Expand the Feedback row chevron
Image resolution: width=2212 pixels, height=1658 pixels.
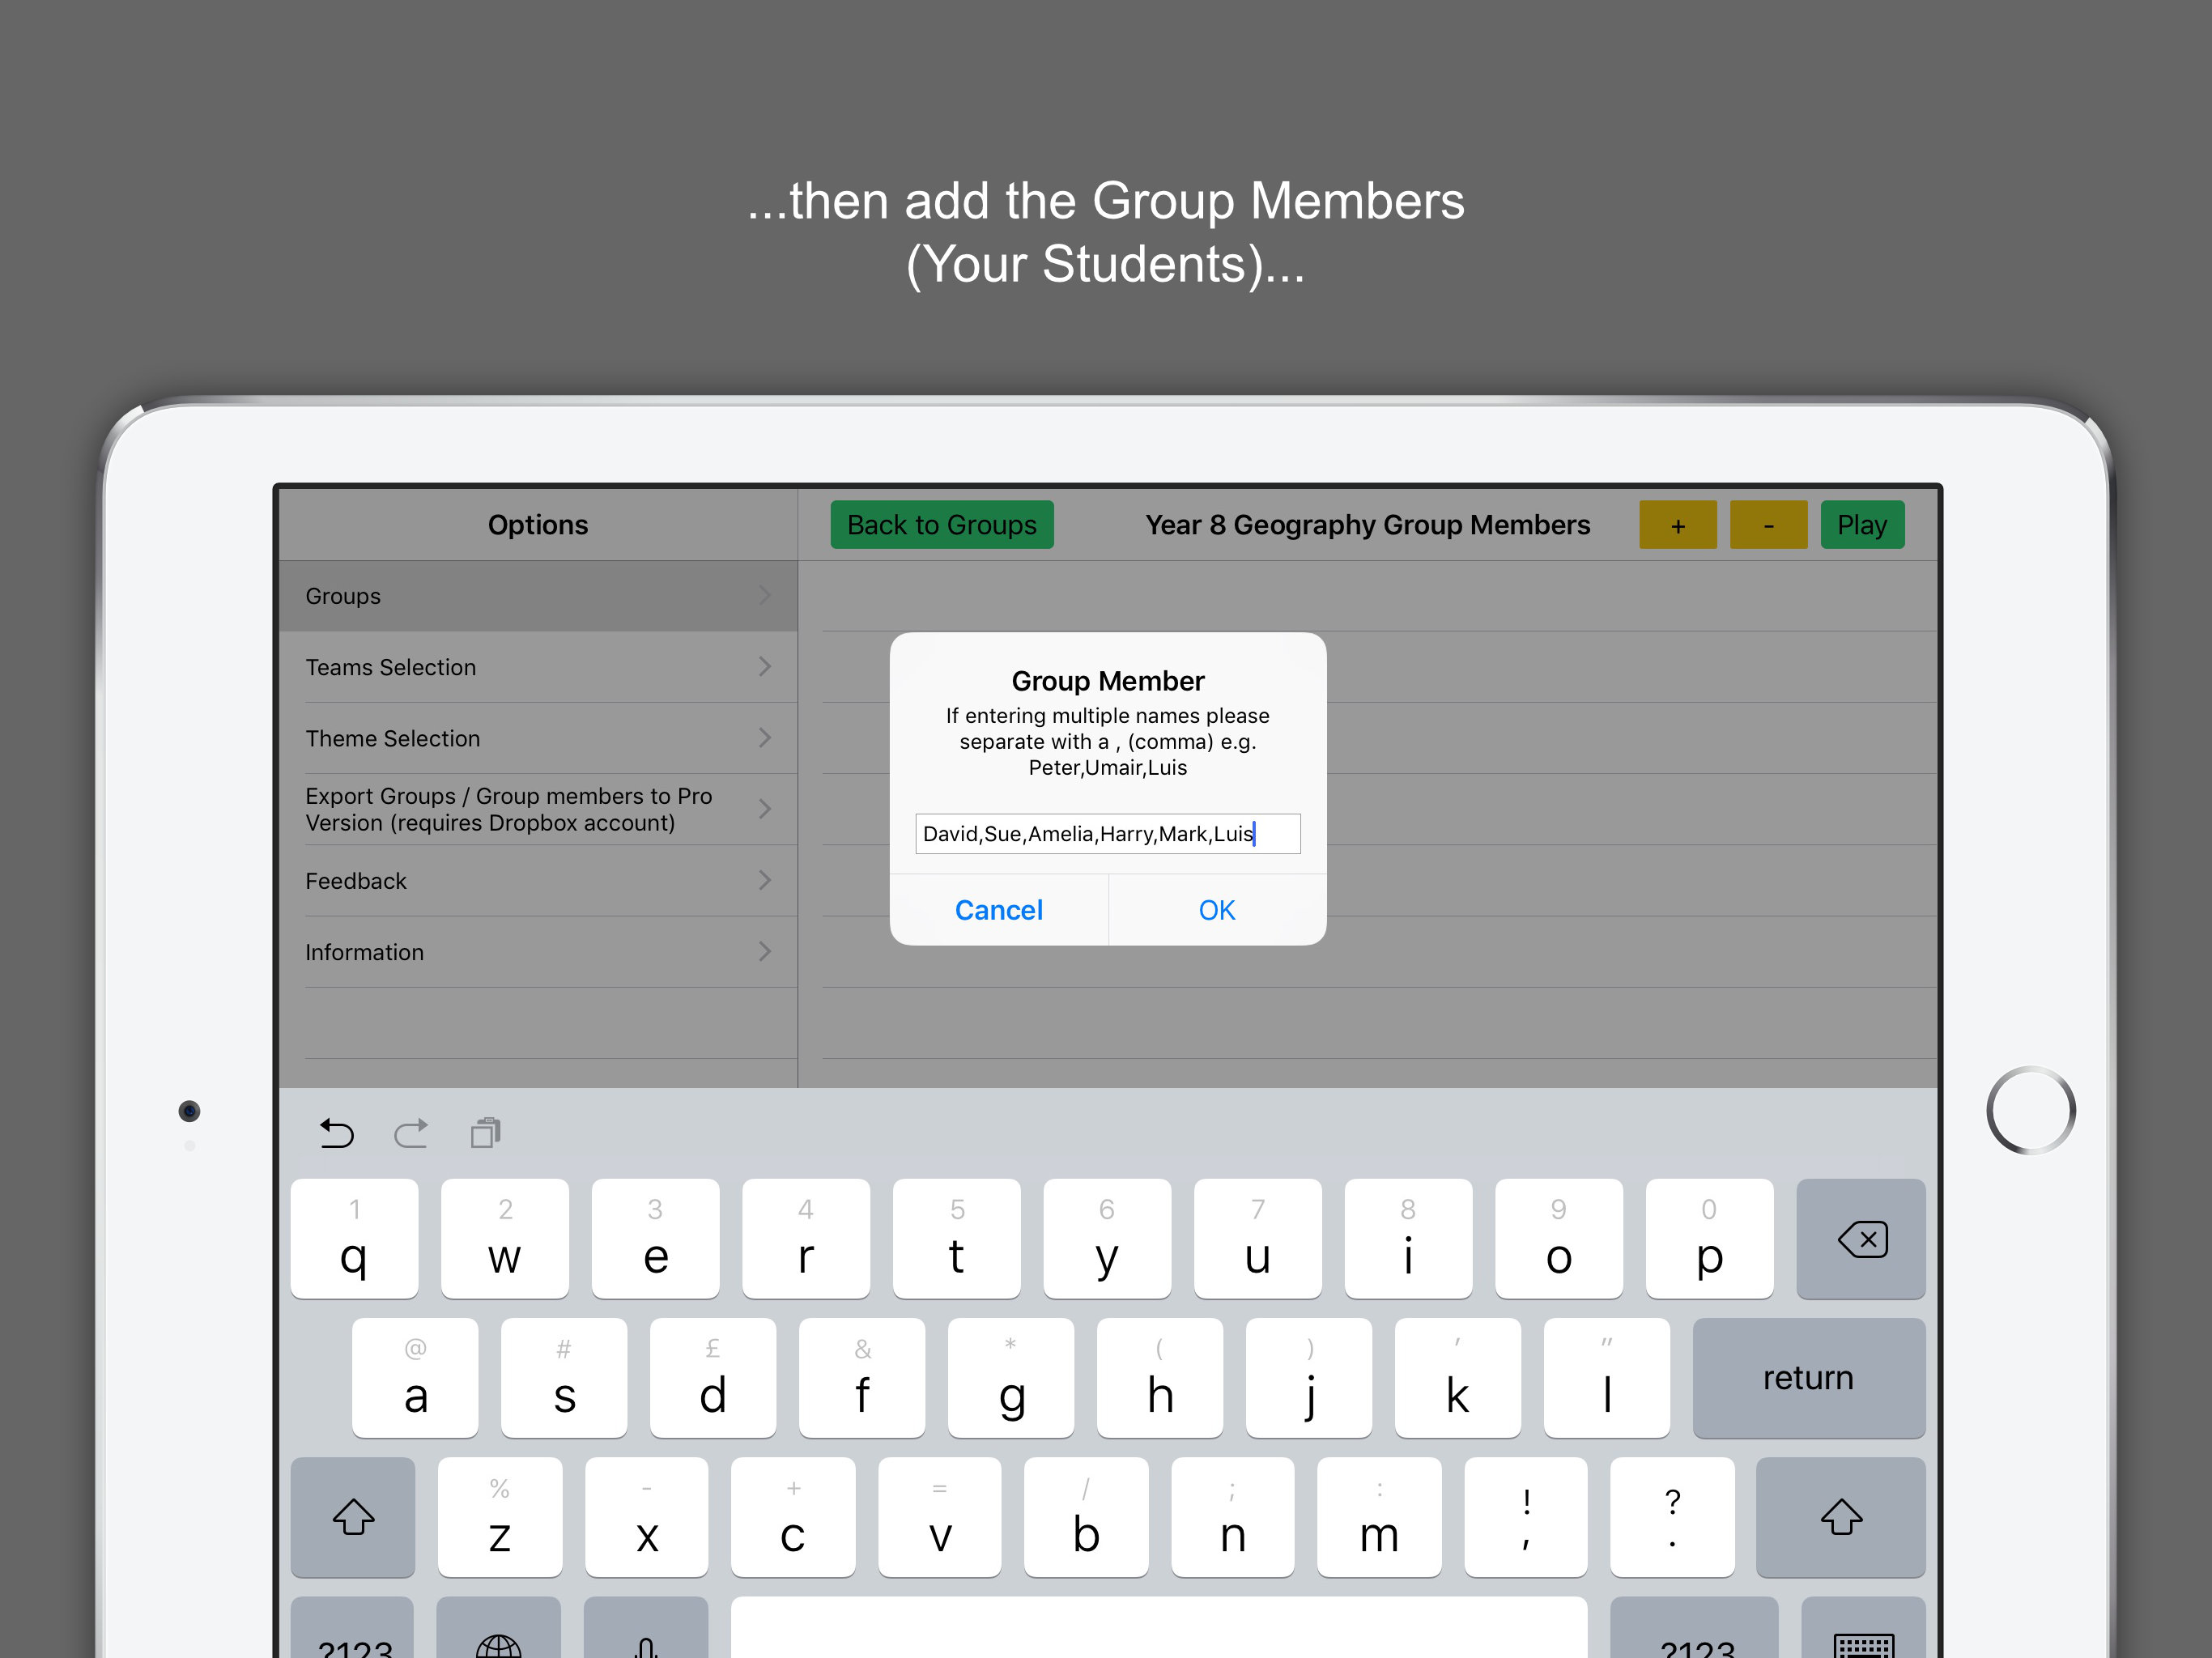tap(764, 880)
